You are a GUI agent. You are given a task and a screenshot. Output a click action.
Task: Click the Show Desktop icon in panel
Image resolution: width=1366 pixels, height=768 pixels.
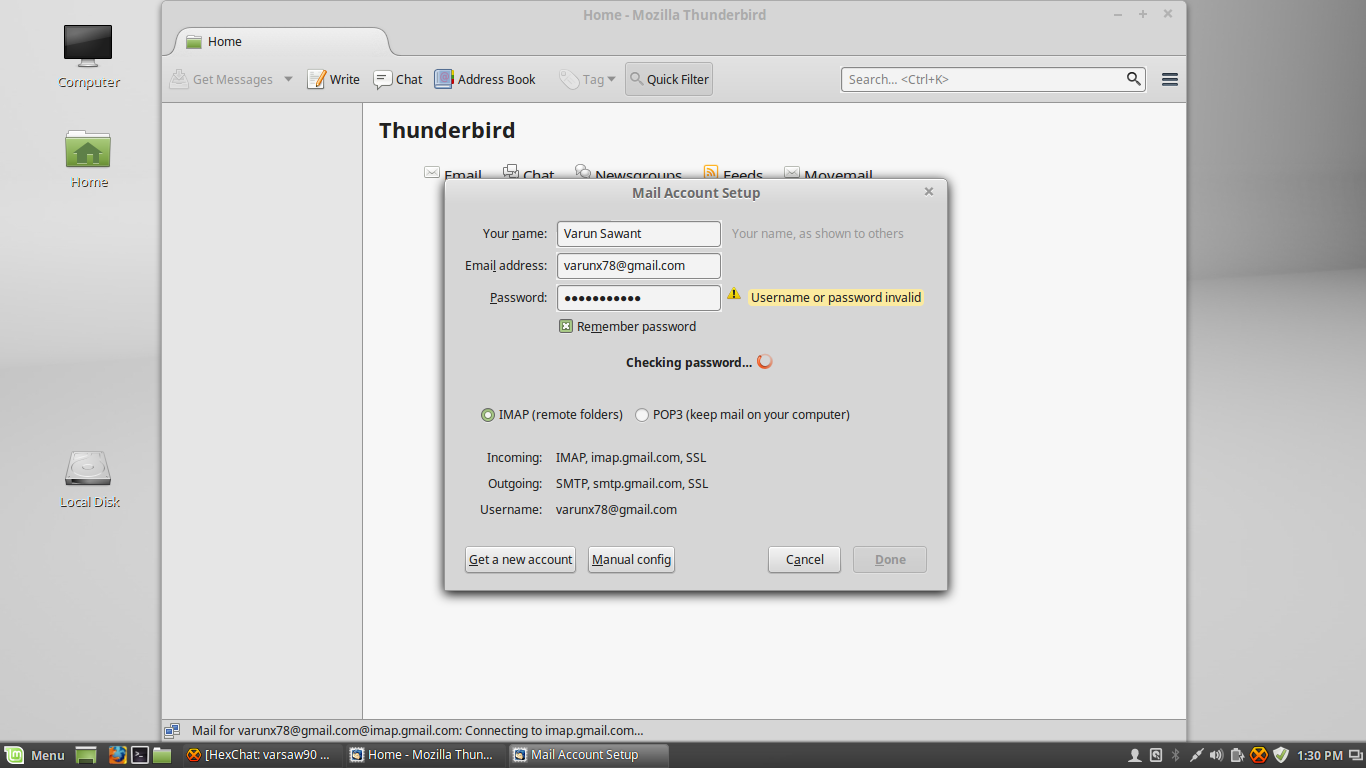(87, 755)
